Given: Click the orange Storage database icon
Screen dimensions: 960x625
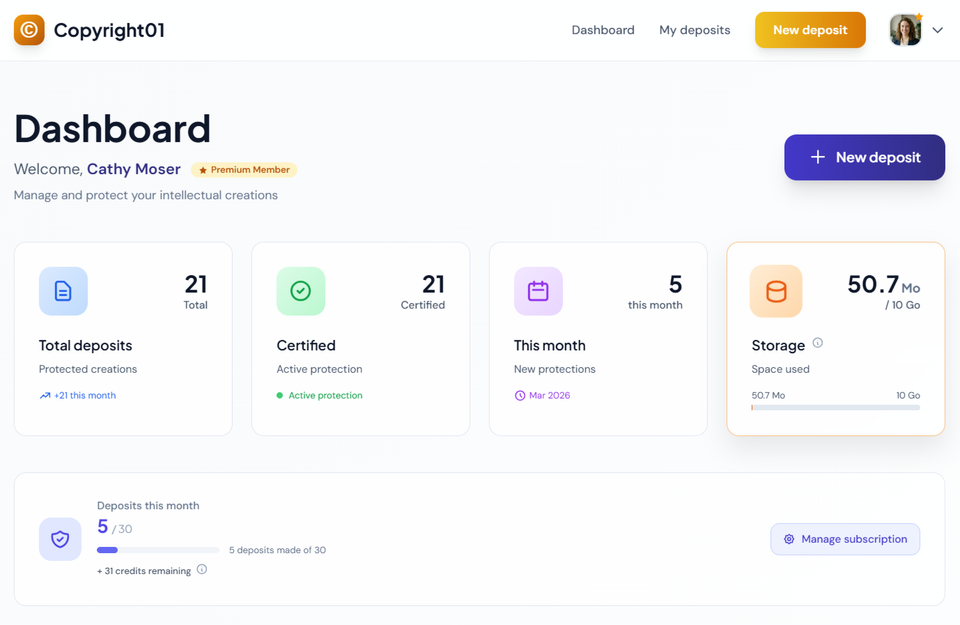Looking at the screenshot, I should [775, 291].
